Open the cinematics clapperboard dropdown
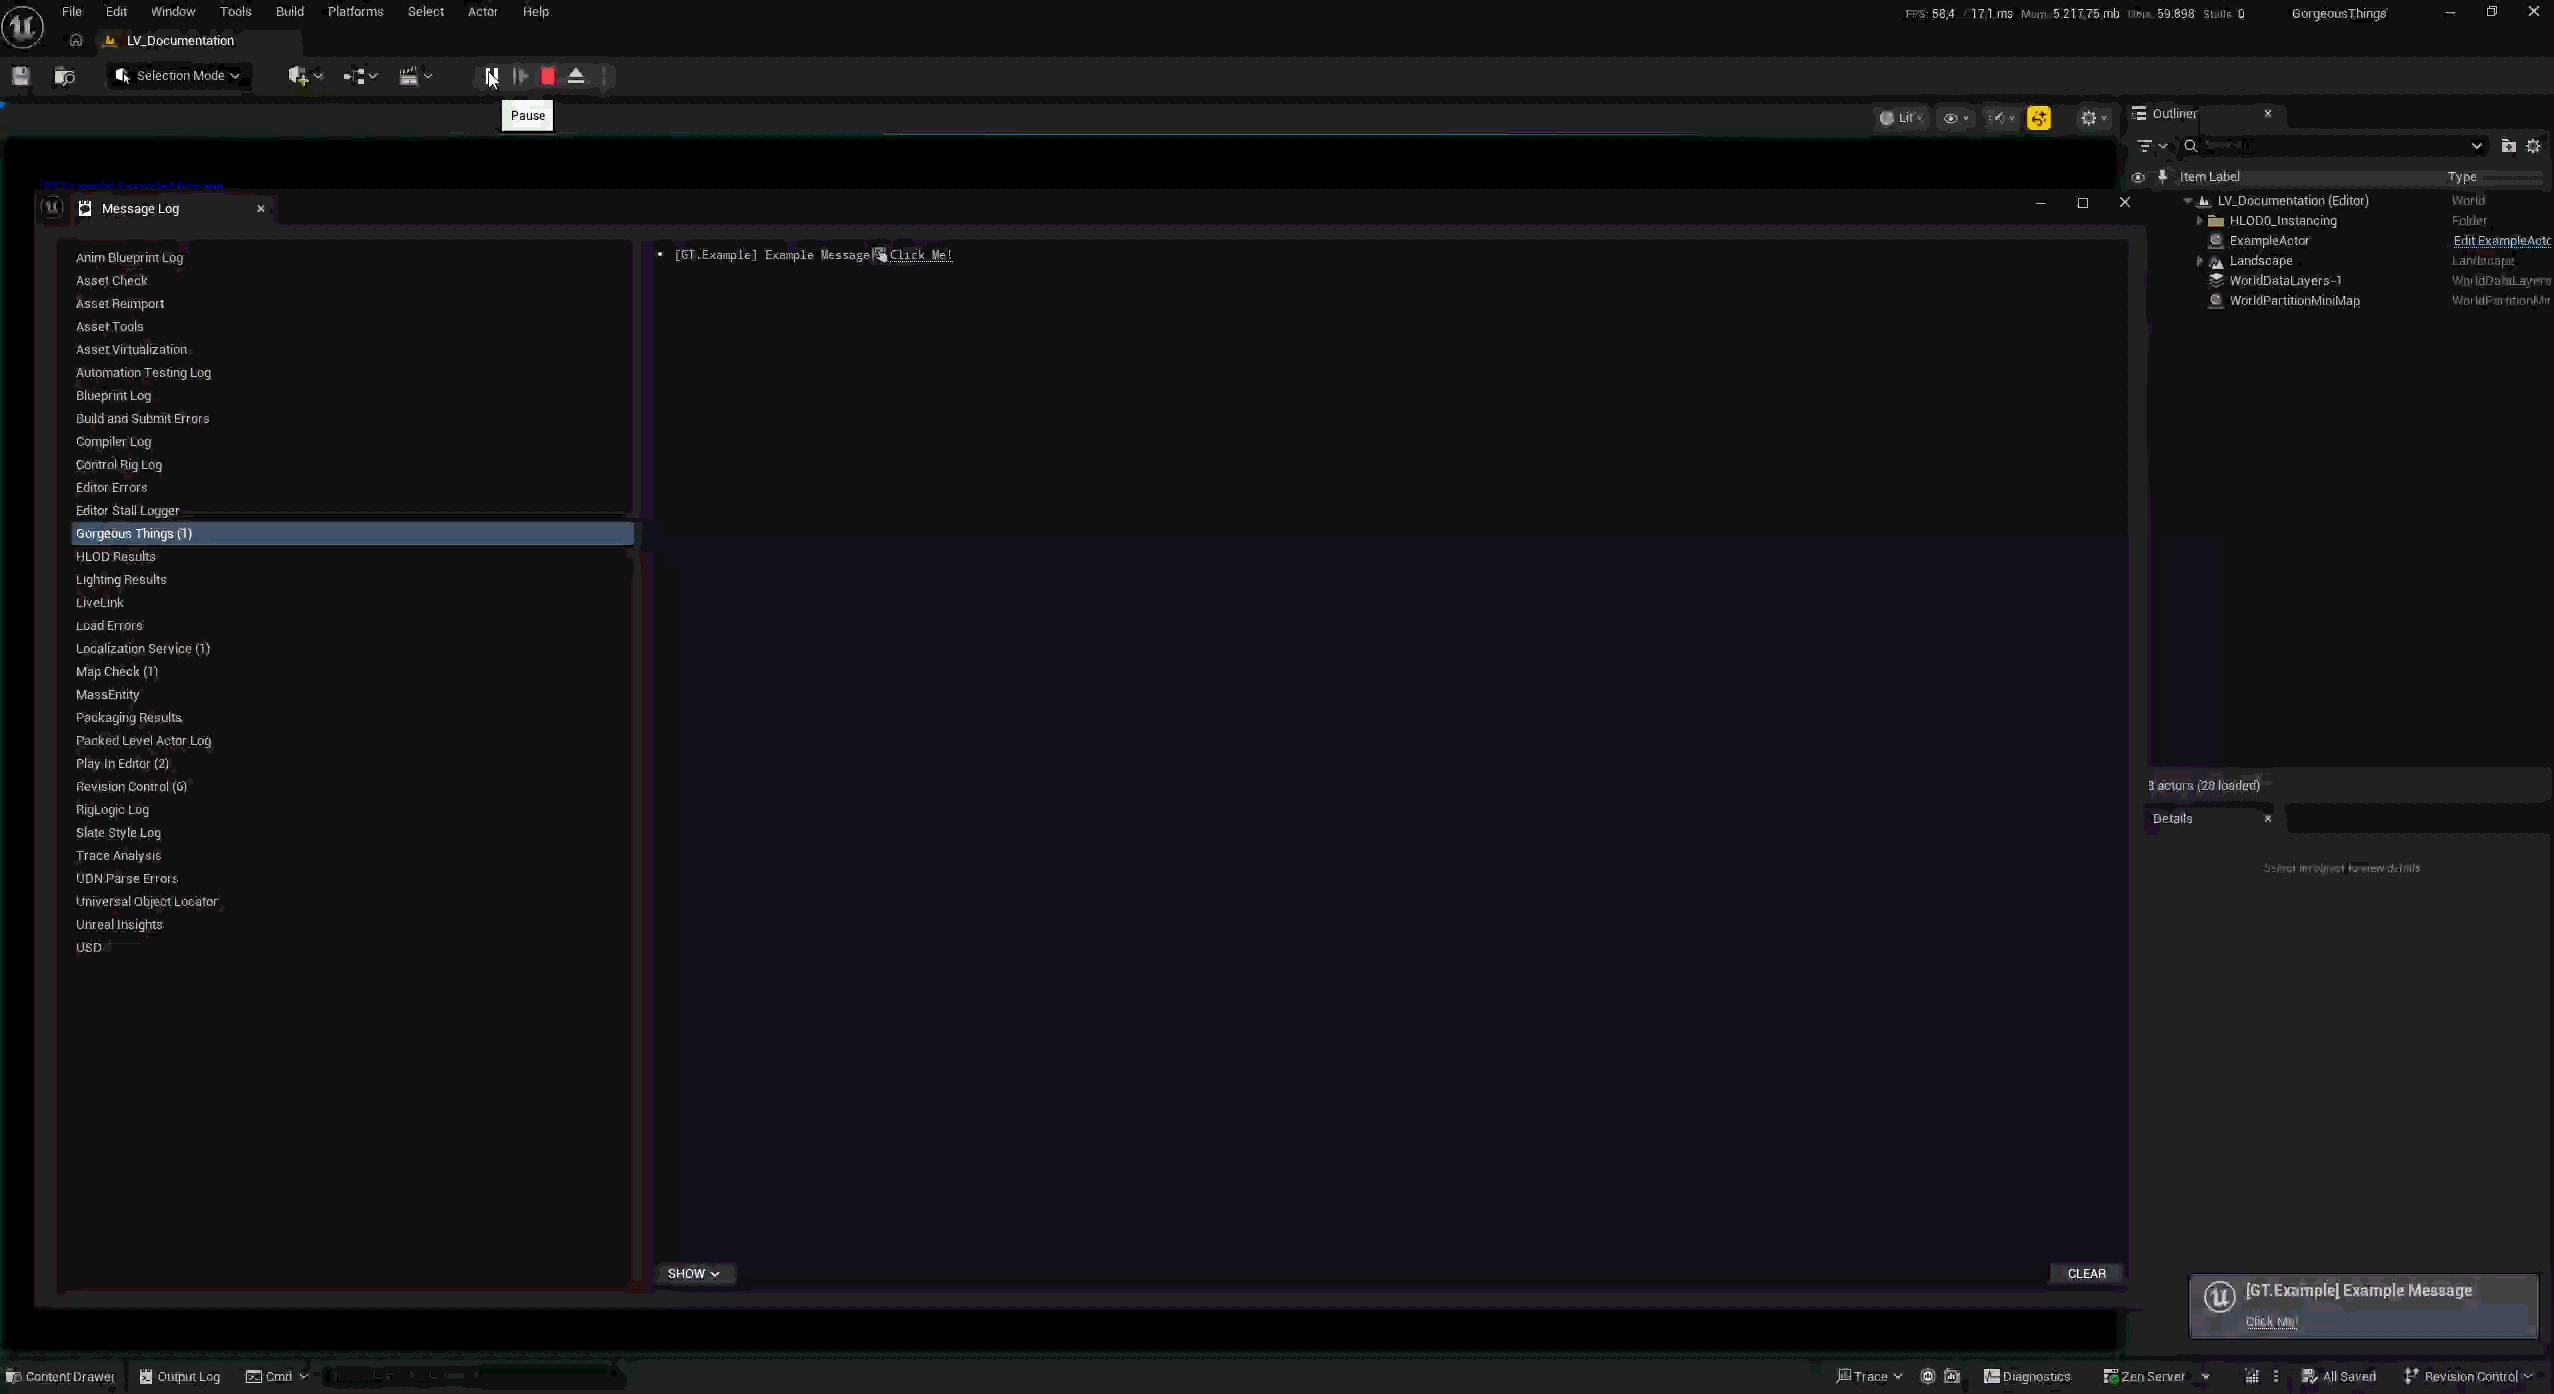 (x=415, y=76)
